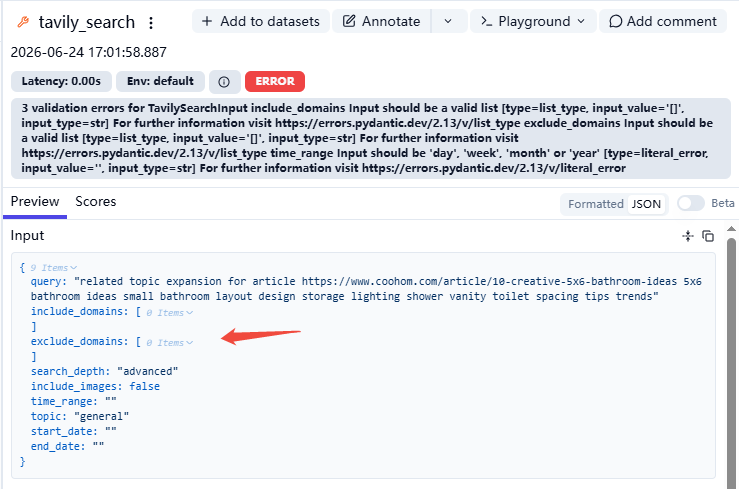Open the Playground dropdown
Screen dimensions: 739x489
(533, 21)
